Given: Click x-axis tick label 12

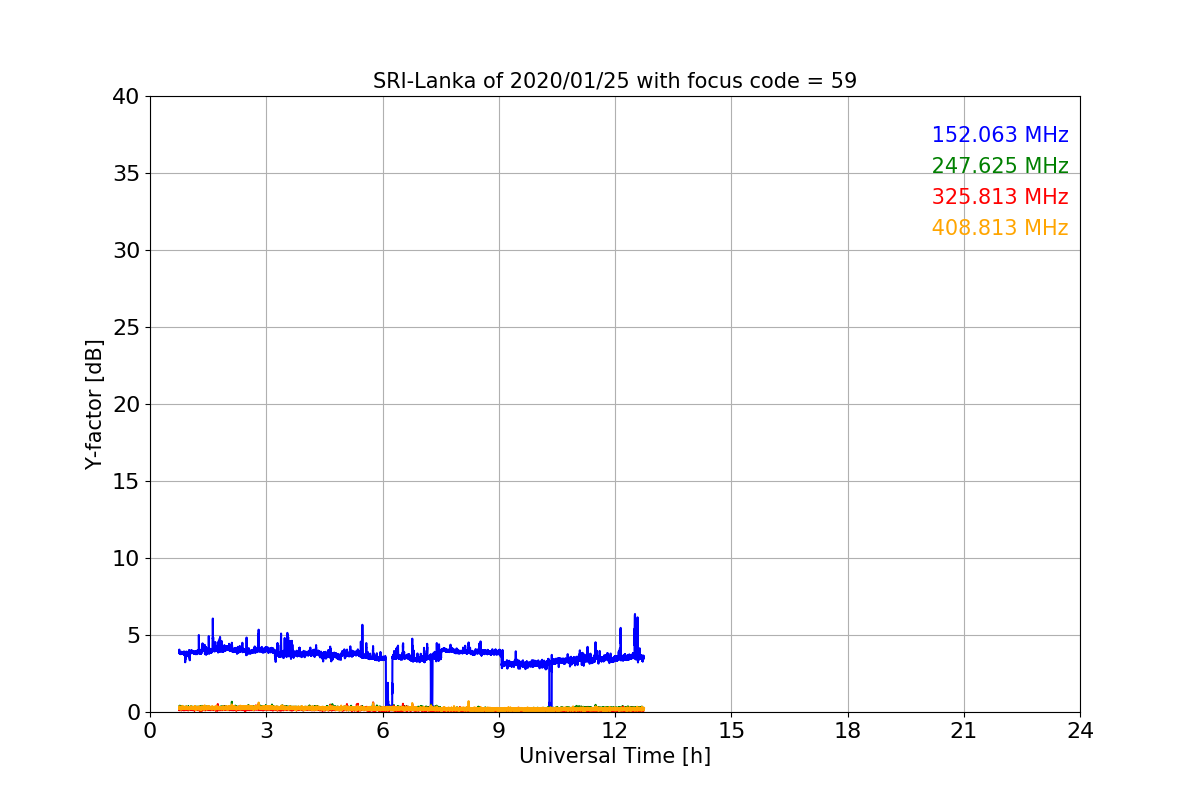Looking at the screenshot, I should pyautogui.click(x=615, y=731).
